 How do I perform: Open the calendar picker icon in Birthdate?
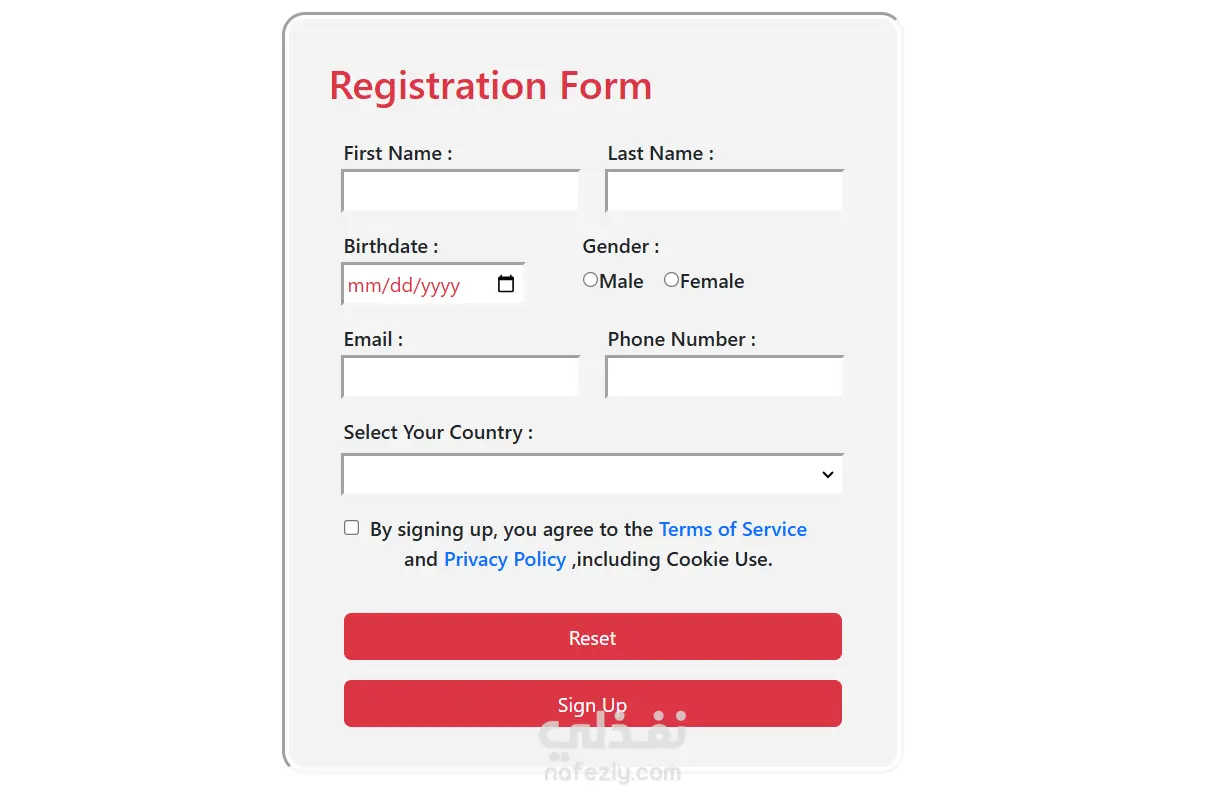506,285
